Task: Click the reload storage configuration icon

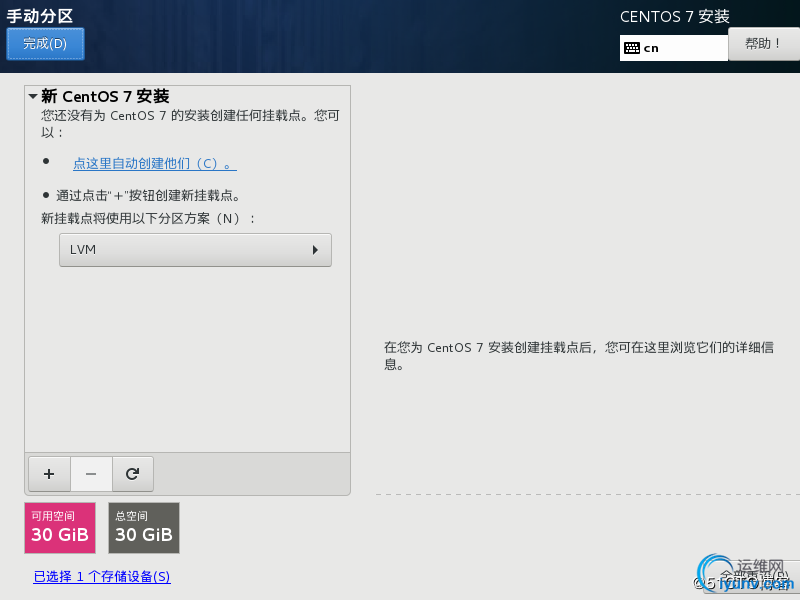Action: [133, 474]
